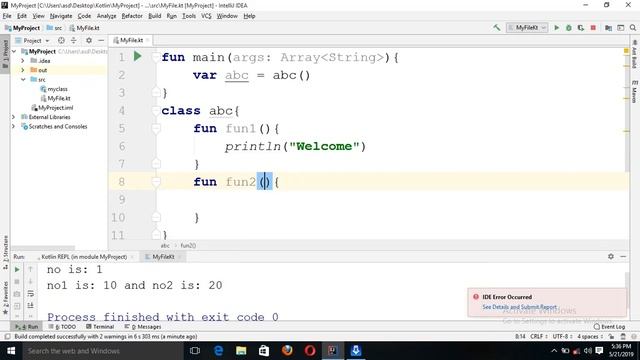Screen dimensions: 640x360
Task: Collapse the MyProject root node
Action: coord(14,51)
